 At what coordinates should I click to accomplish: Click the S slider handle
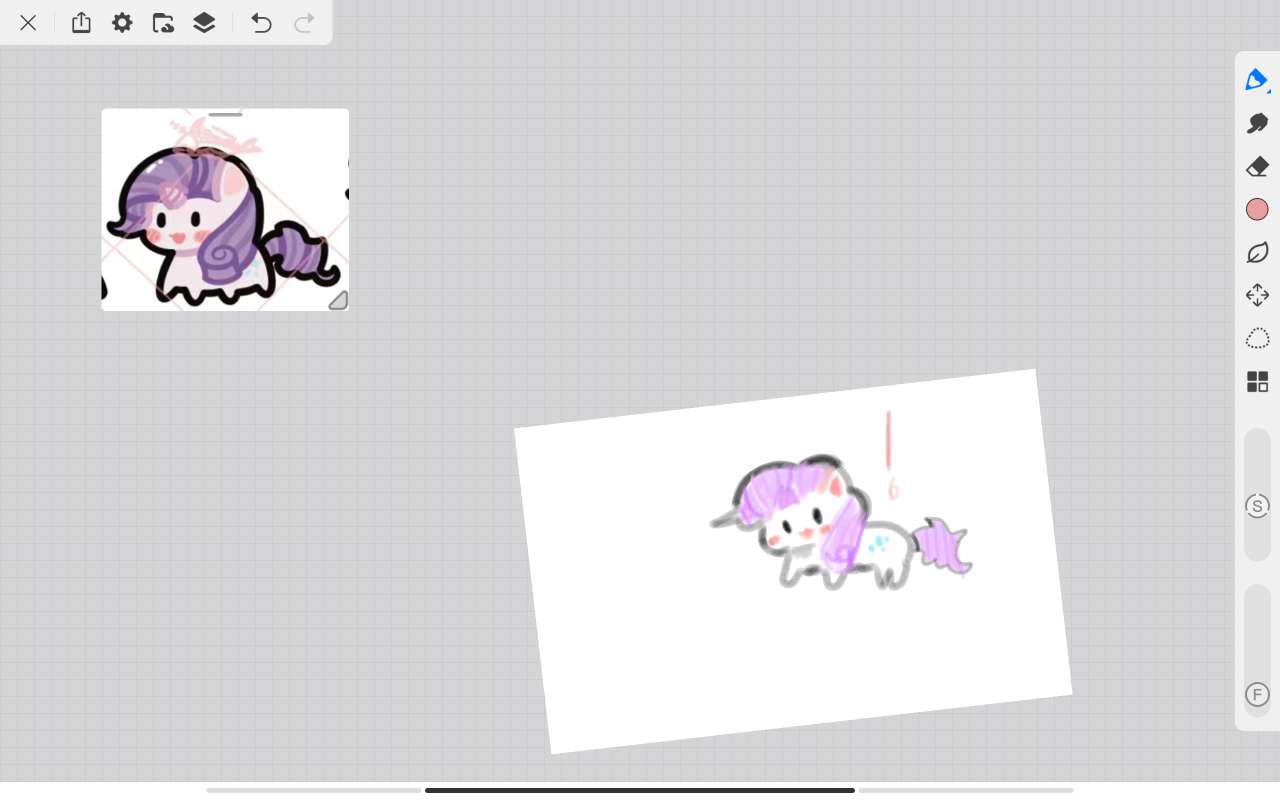1257,506
